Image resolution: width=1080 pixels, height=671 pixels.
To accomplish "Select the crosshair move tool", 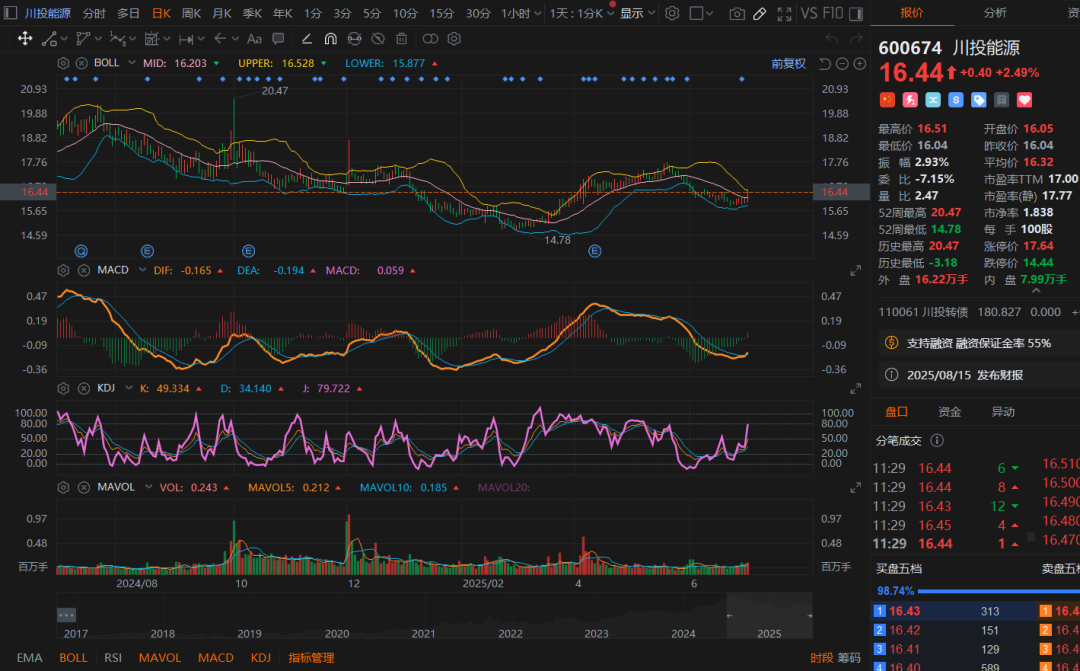I will point(25,39).
